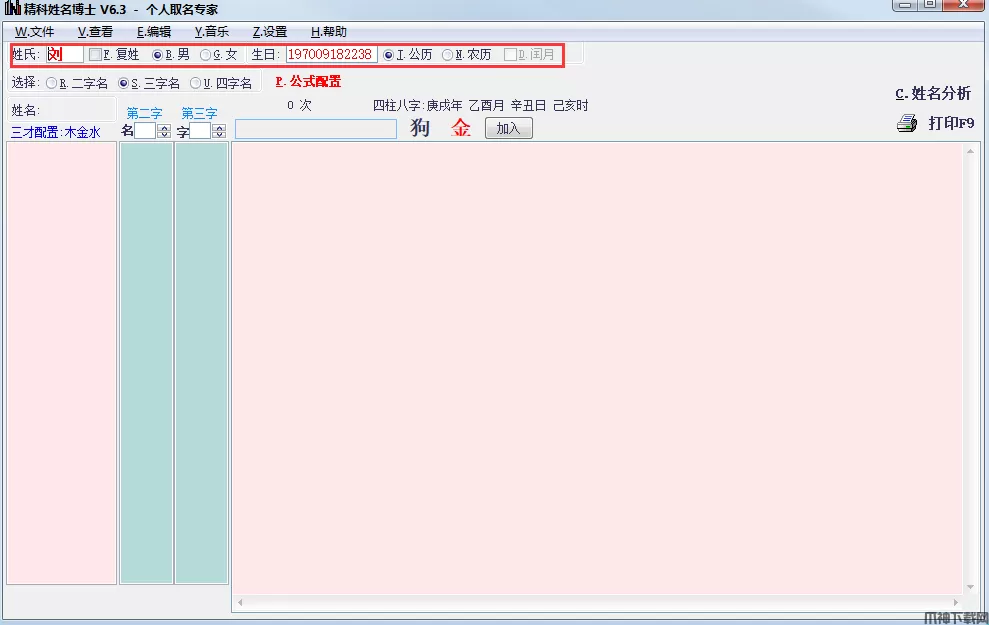Decrease the 字 third-character stroke stepper
Image resolution: width=989 pixels, height=625 pixels.
pyautogui.click(x=219, y=134)
